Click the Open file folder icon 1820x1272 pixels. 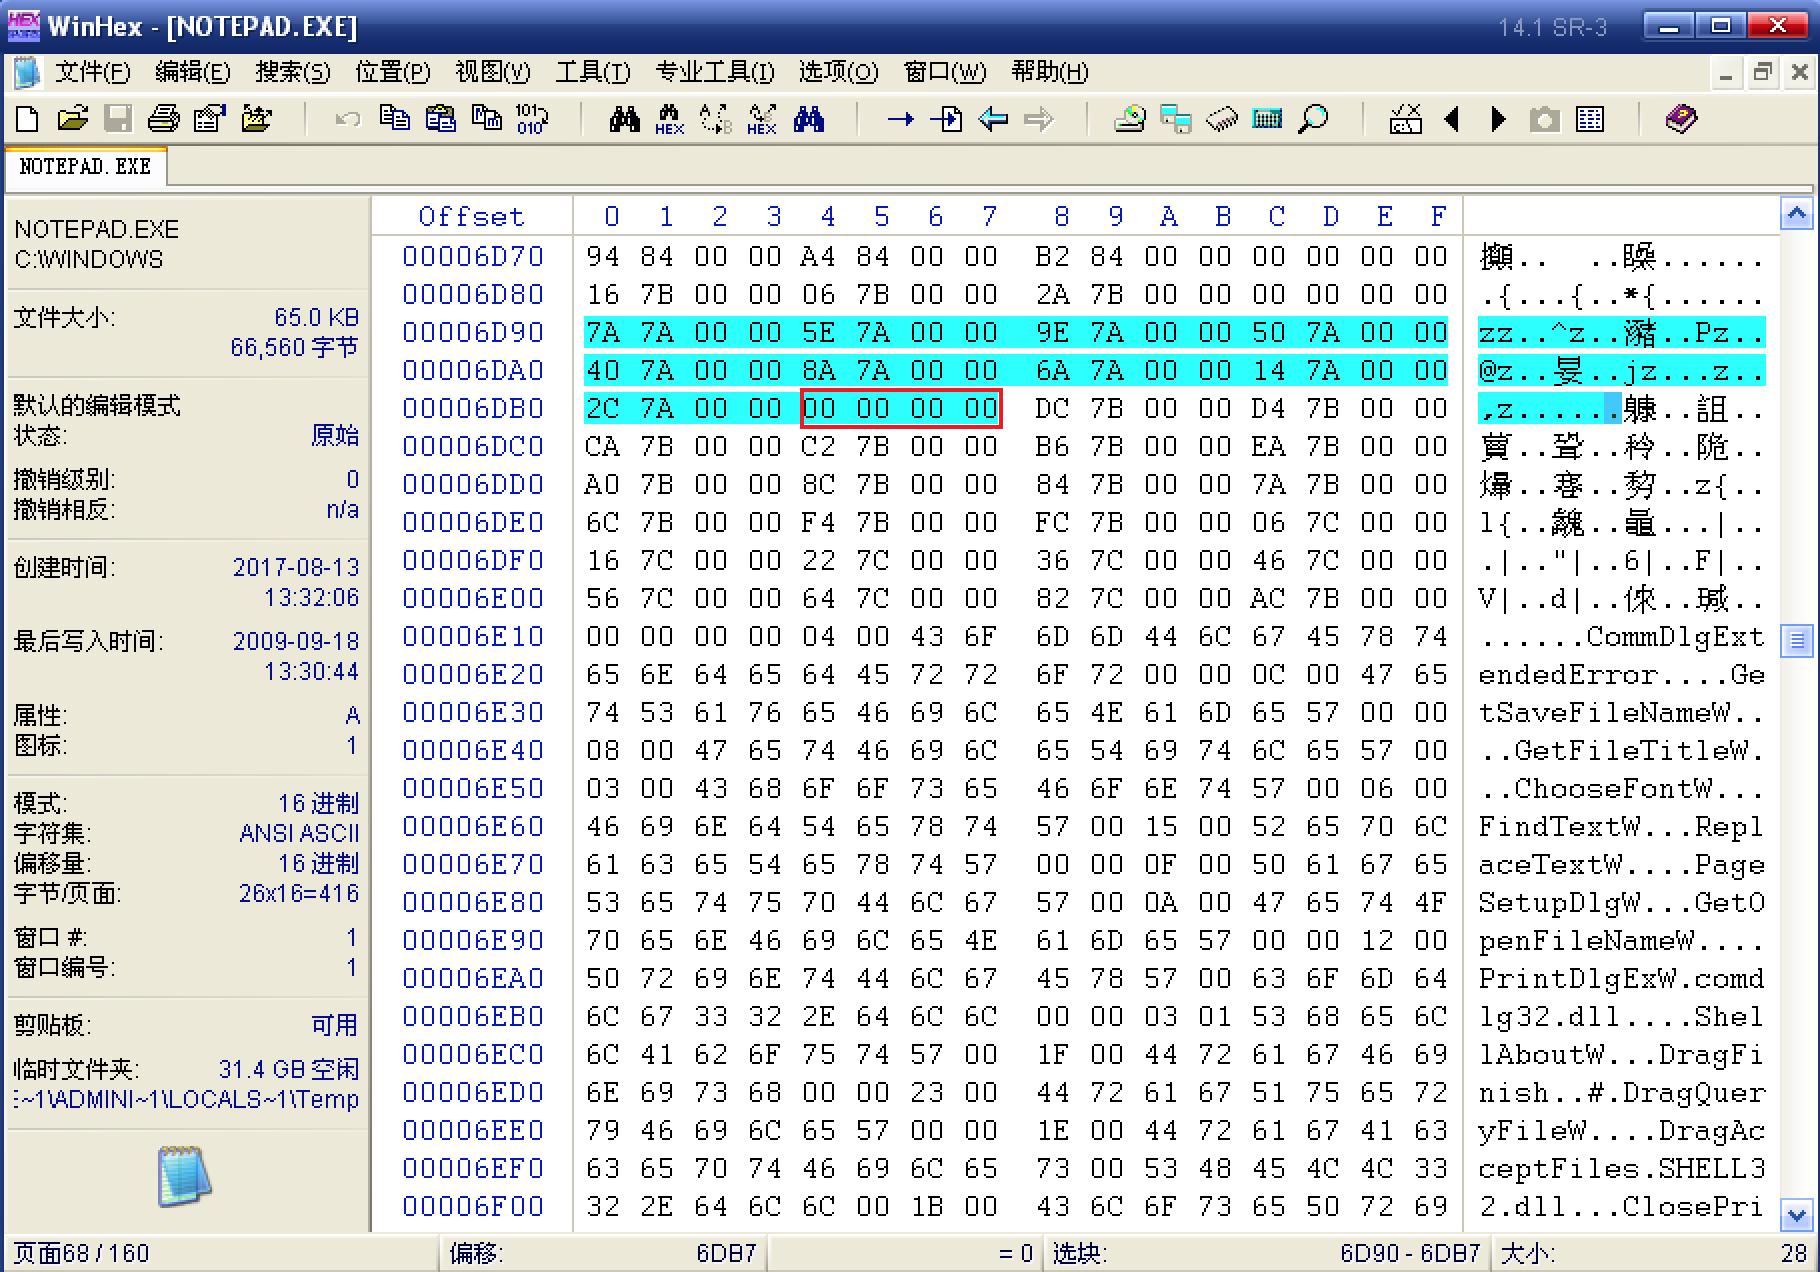[x=72, y=119]
